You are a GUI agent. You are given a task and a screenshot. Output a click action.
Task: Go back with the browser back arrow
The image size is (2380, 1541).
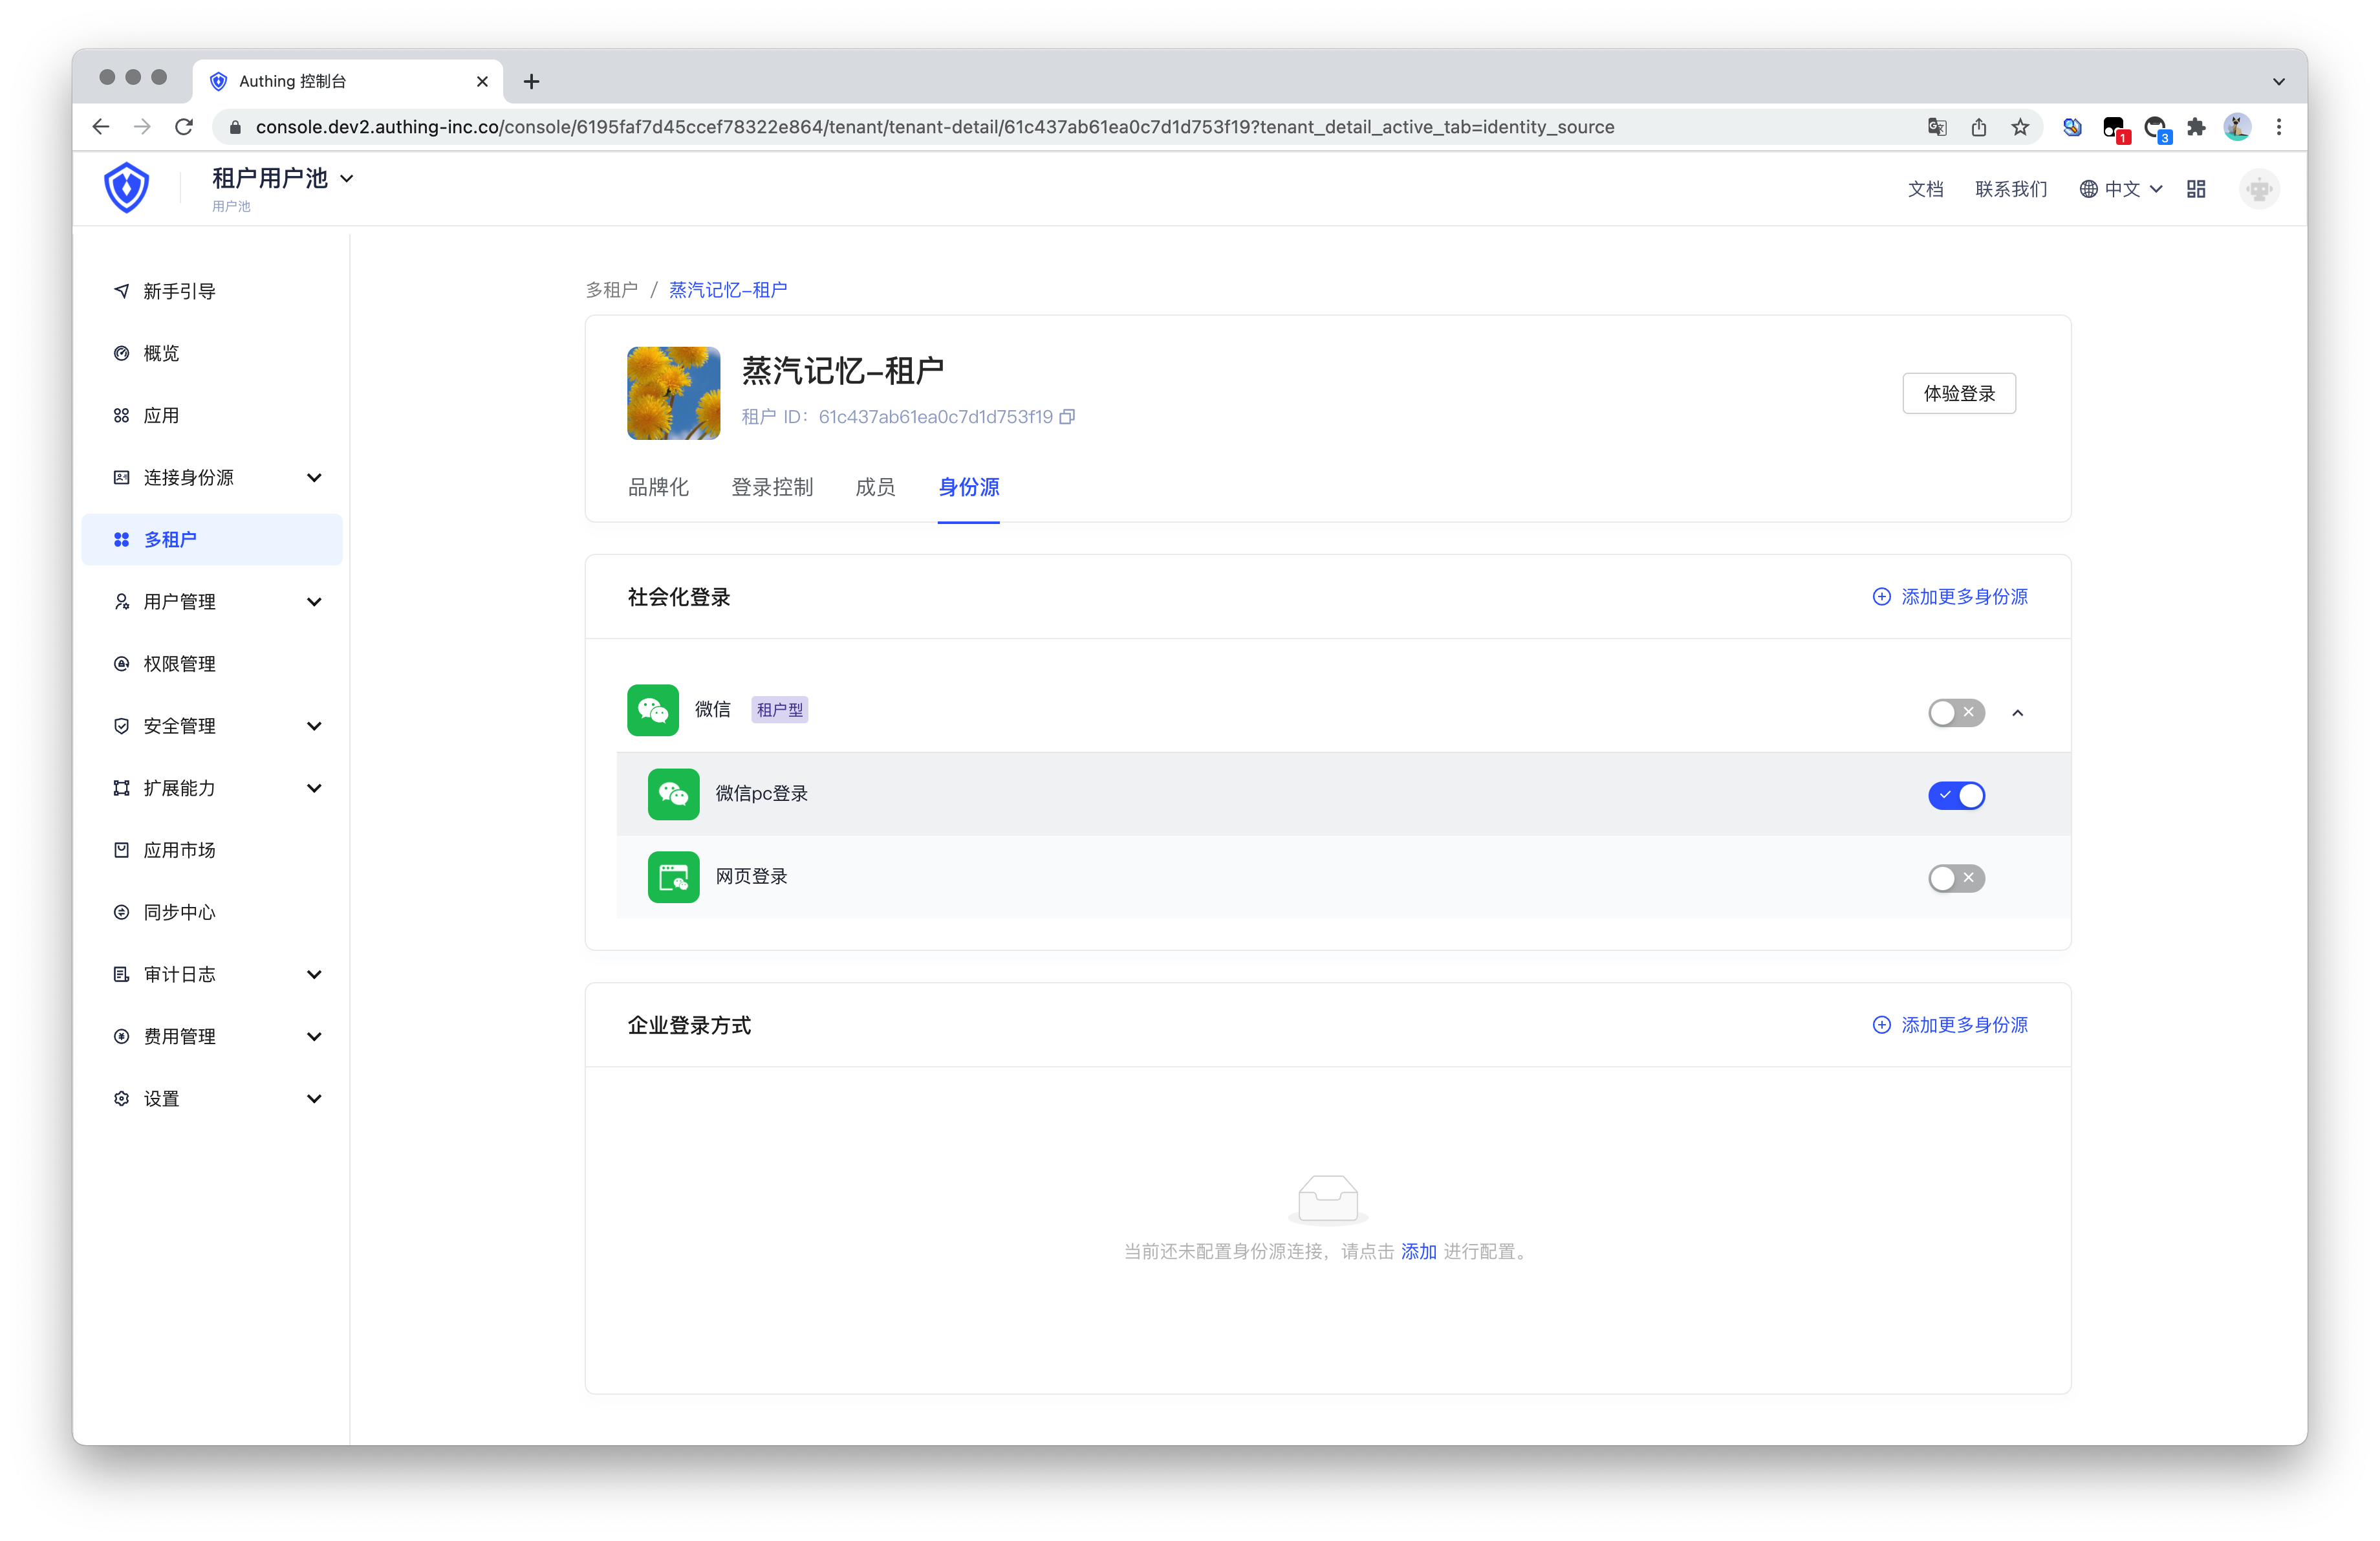[x=101, y=127]
